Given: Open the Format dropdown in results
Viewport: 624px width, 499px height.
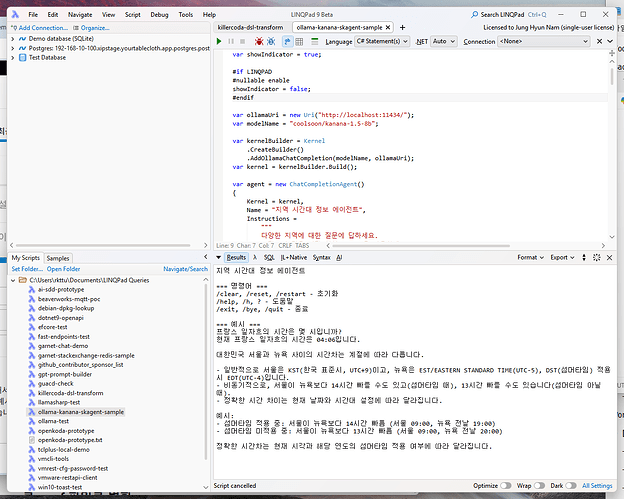Looking at the screenshot, I should pos(530,257).
